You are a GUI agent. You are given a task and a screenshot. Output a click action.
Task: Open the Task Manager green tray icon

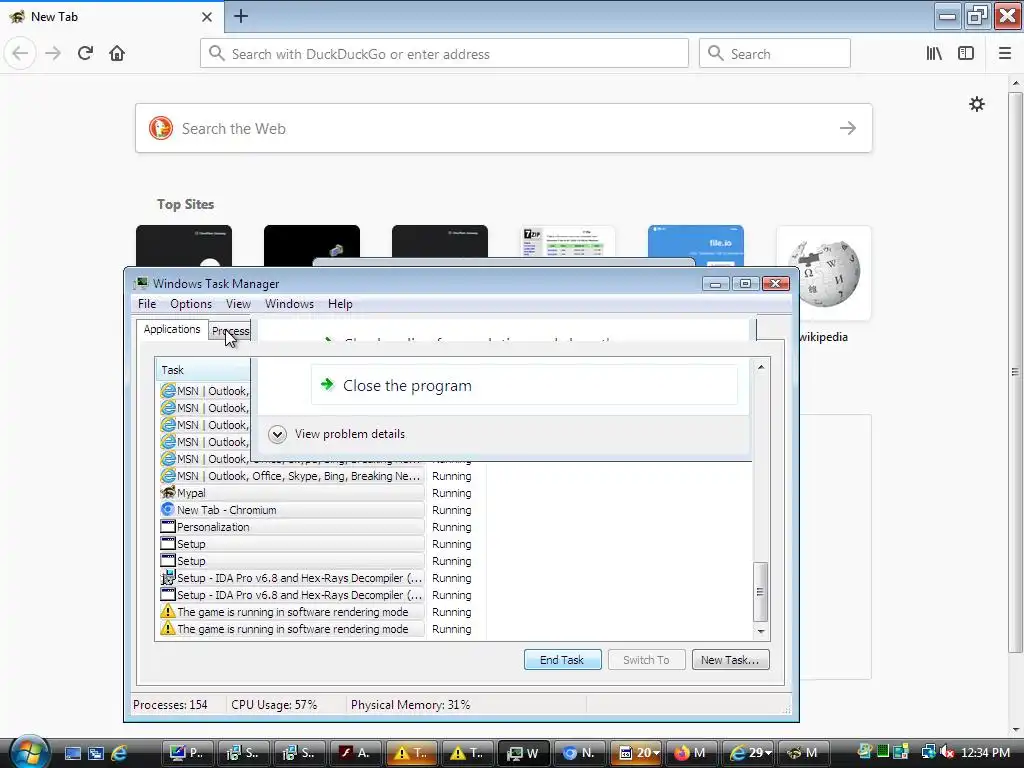[883, 752]
